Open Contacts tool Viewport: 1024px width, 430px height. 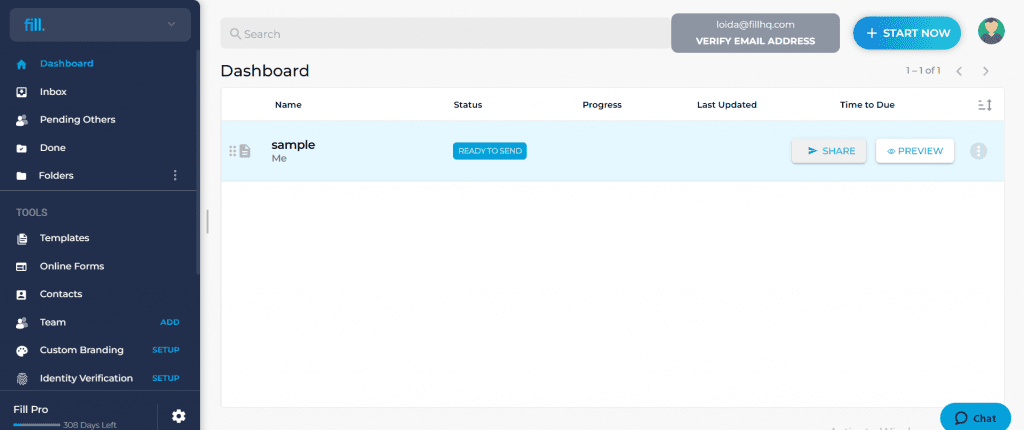point(61,294)
